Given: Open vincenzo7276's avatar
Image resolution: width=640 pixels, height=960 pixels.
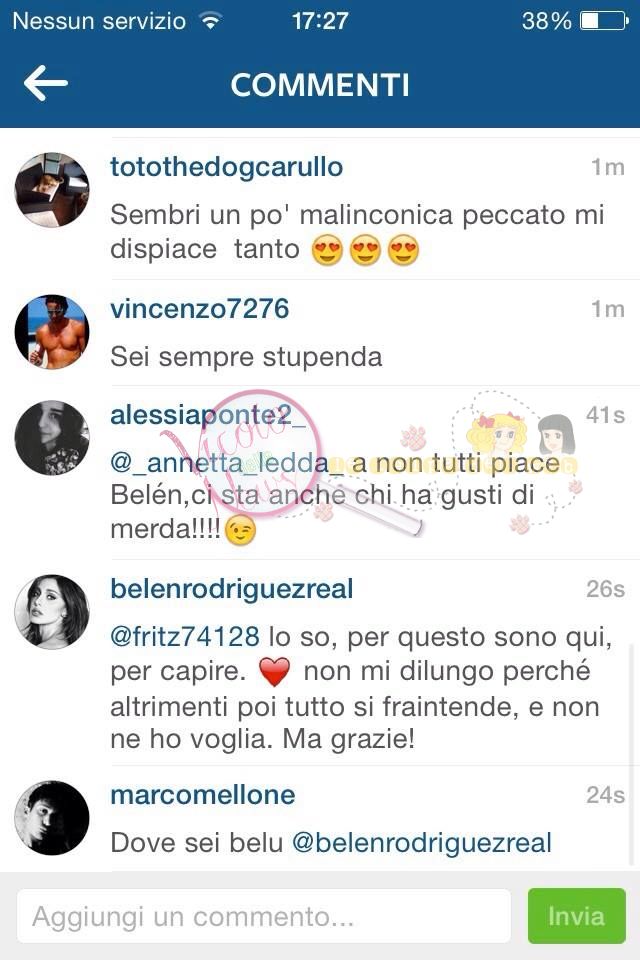Looking at the screenshot, I should click(52, 332).
